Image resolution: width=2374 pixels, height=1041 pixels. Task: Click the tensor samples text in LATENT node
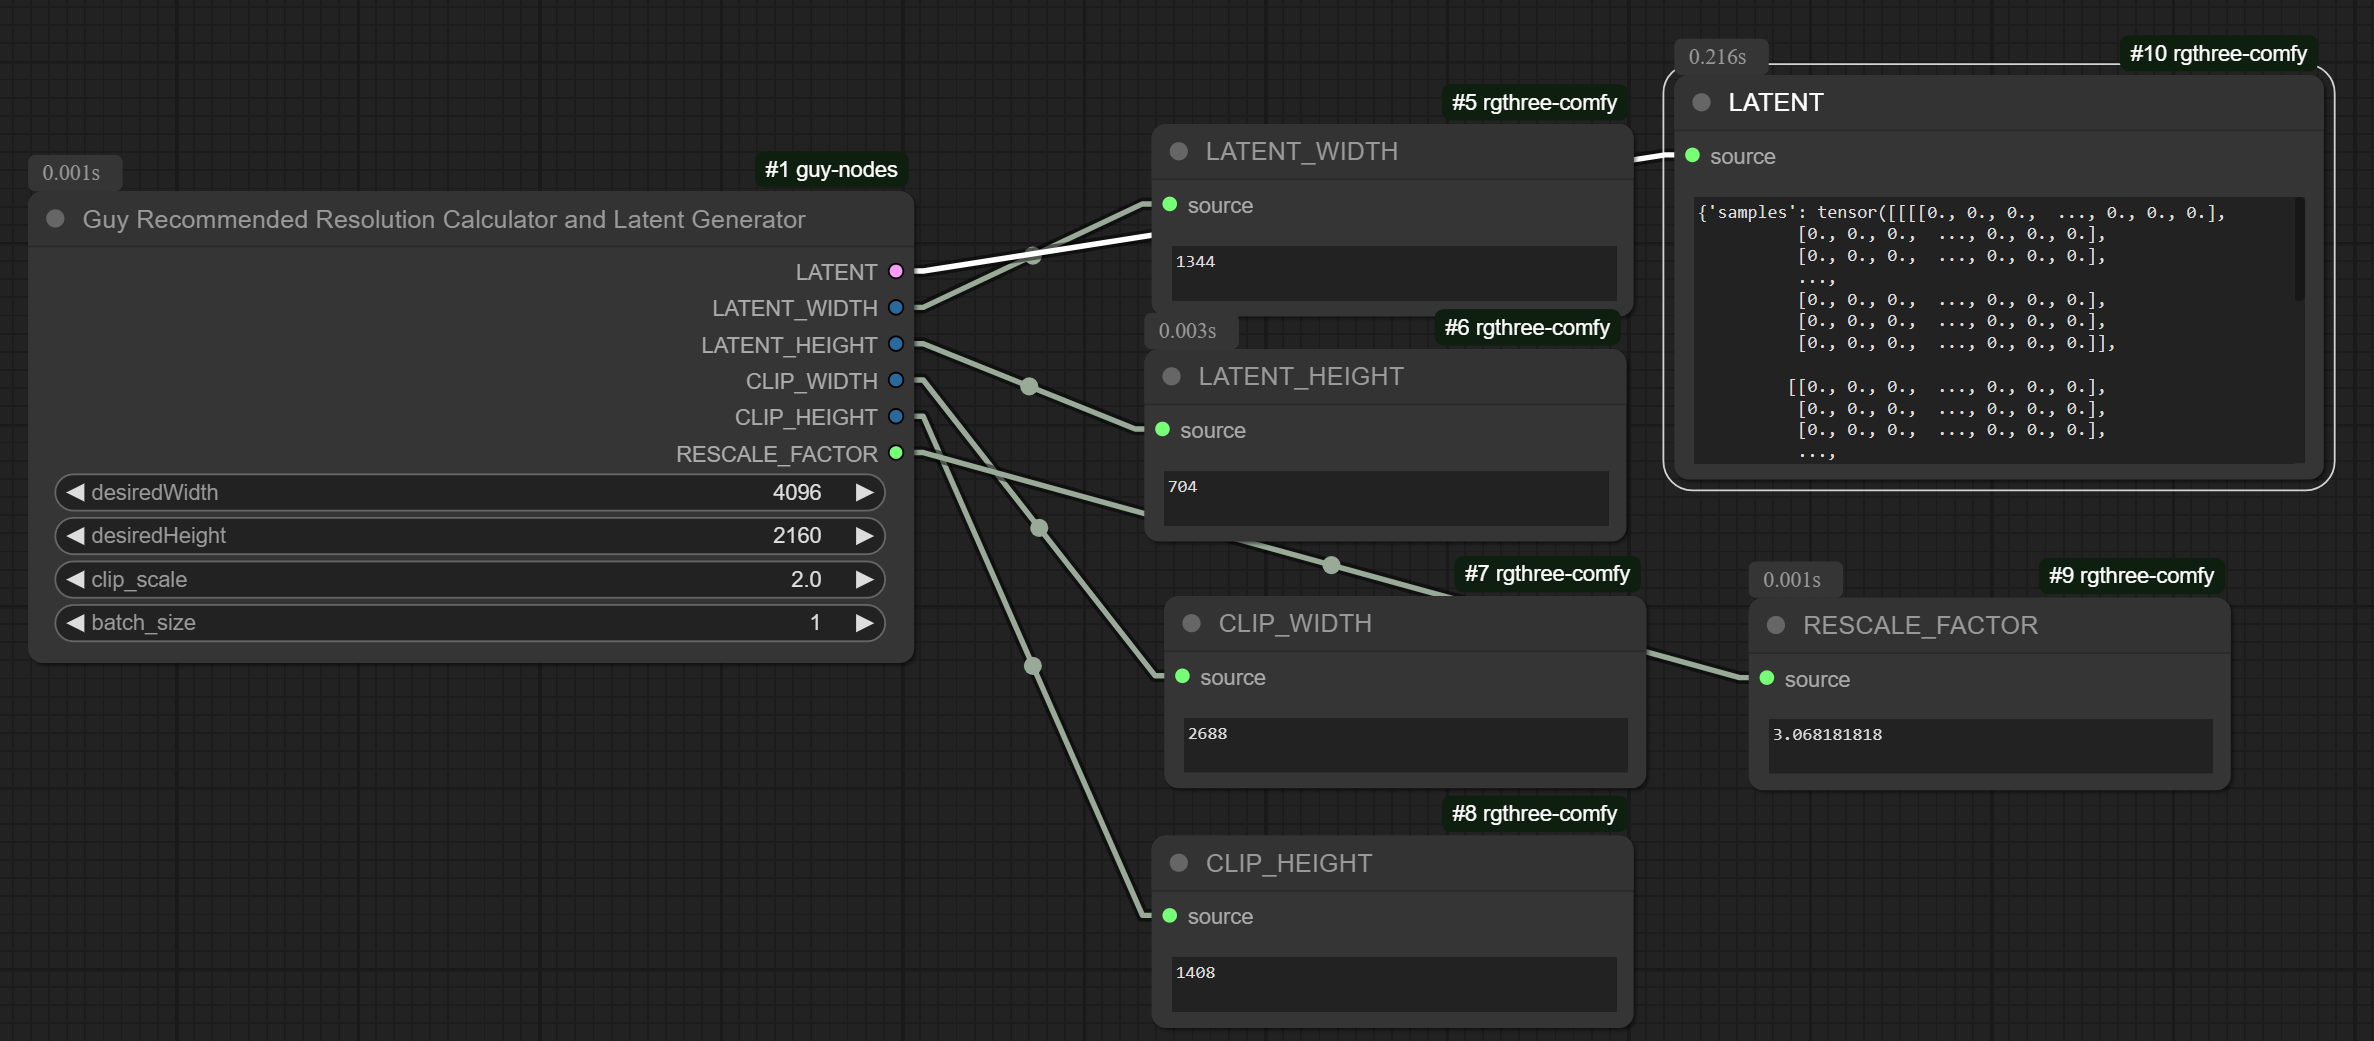tap(1998, 330)
